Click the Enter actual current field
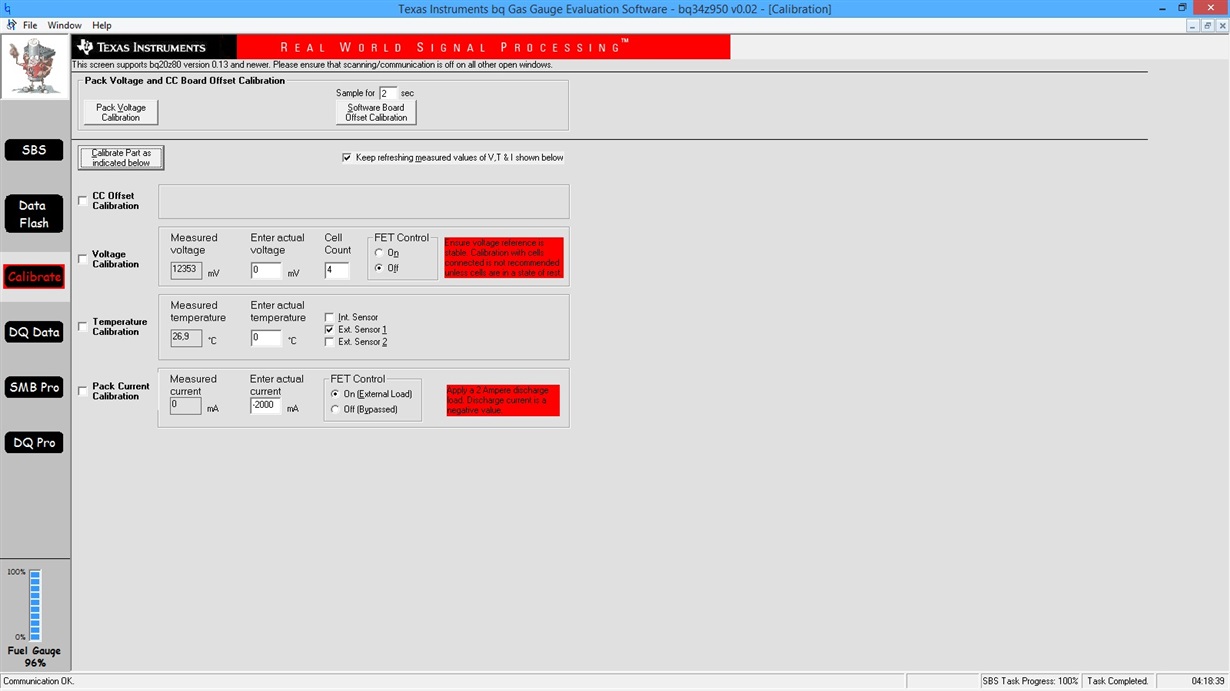This screenshot has height=691, width=1230. click(x=266, y=406)
